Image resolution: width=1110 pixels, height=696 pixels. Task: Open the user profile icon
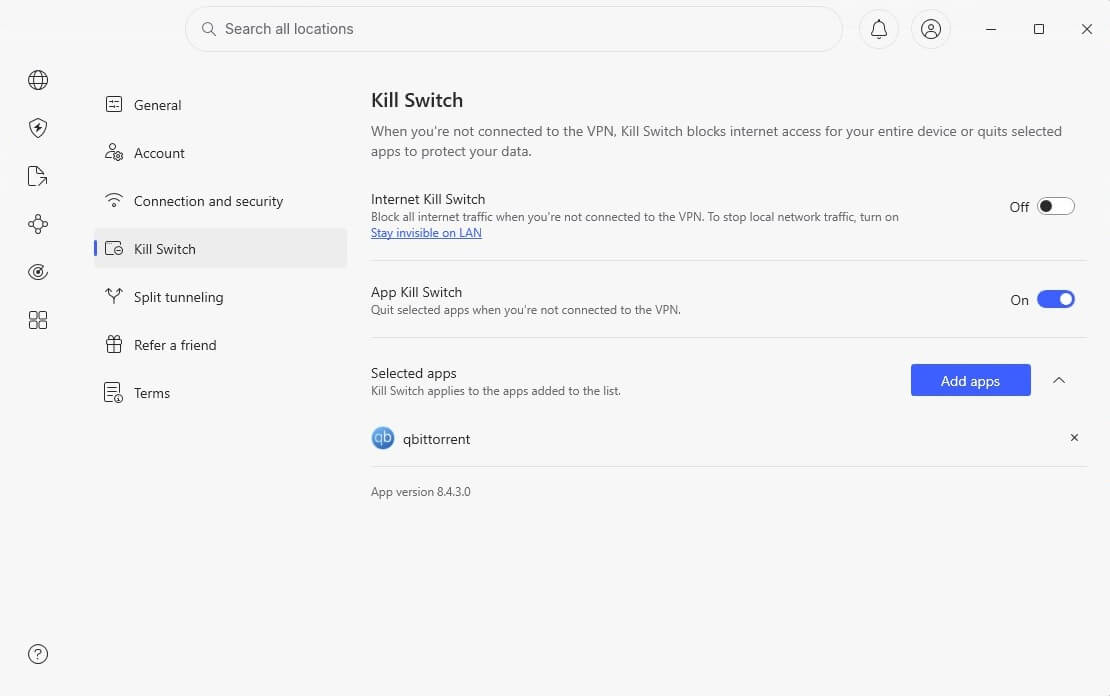click(930, 29)
